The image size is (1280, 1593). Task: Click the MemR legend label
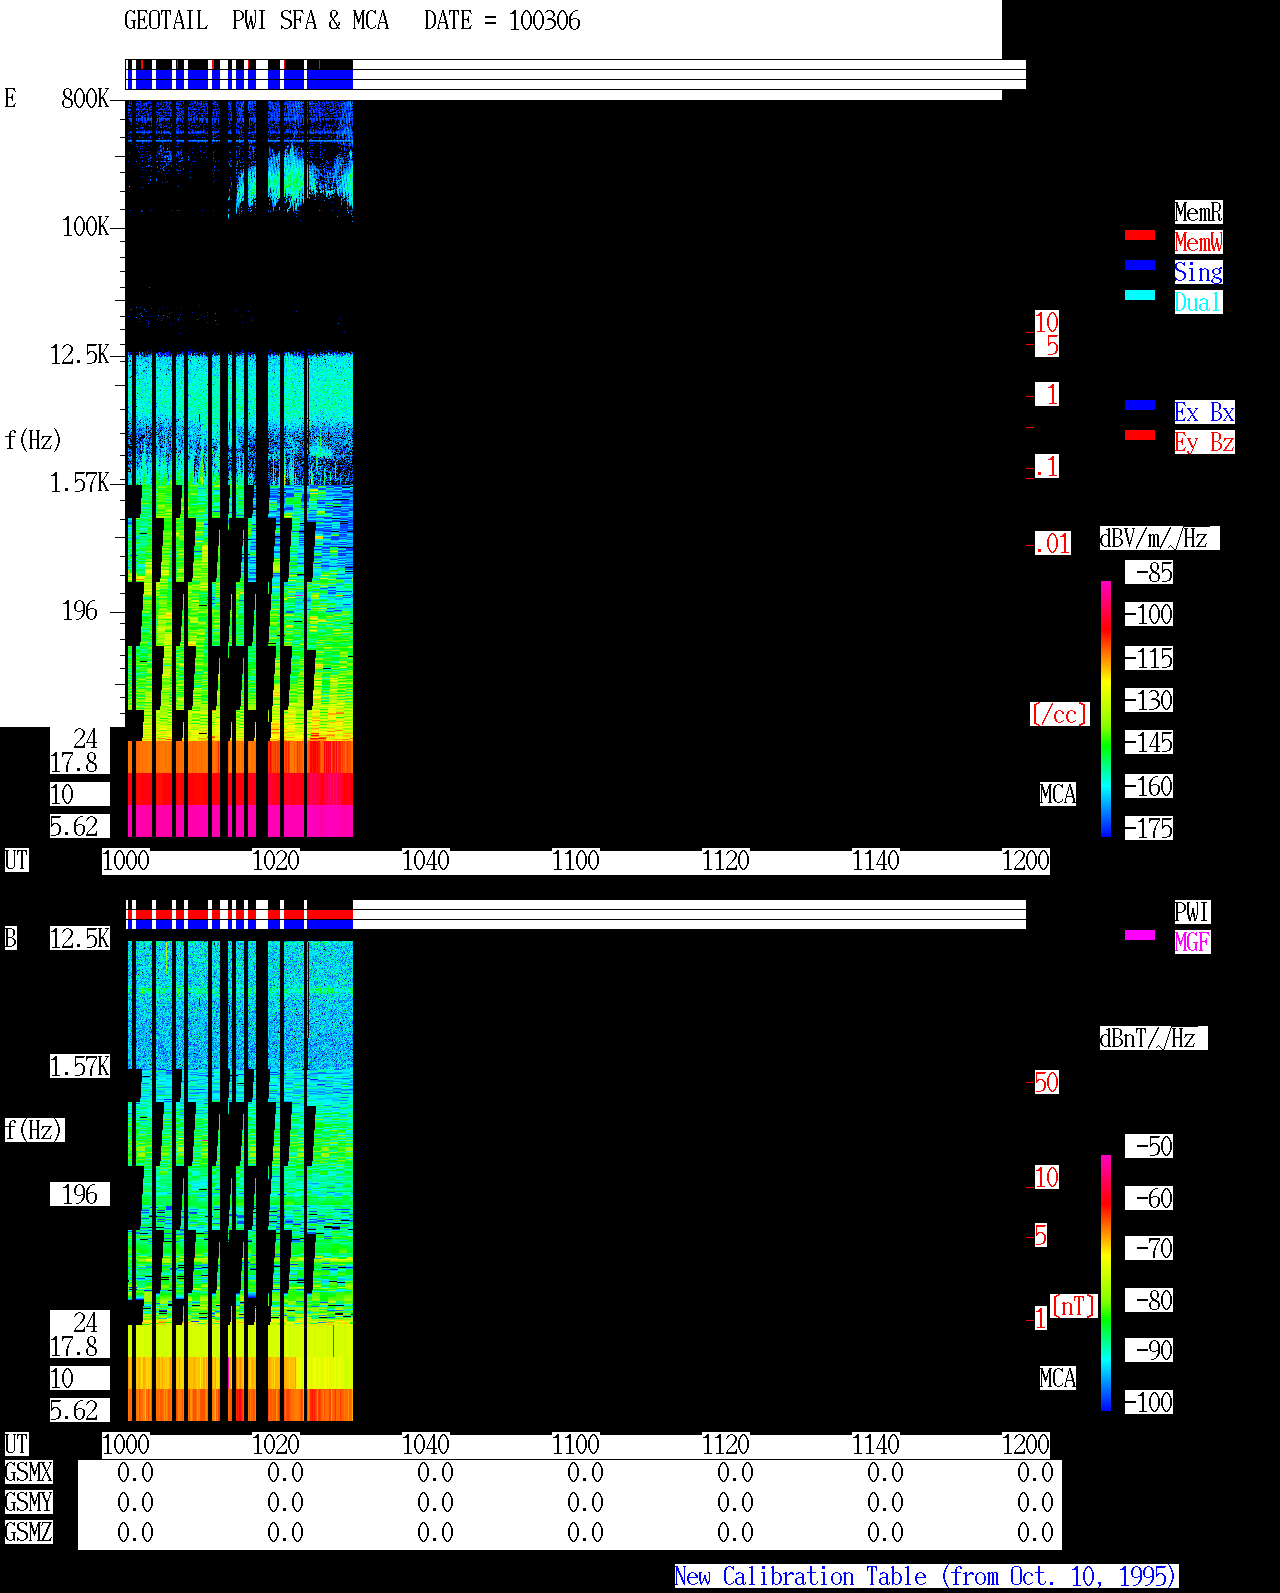click(1198, 212)
